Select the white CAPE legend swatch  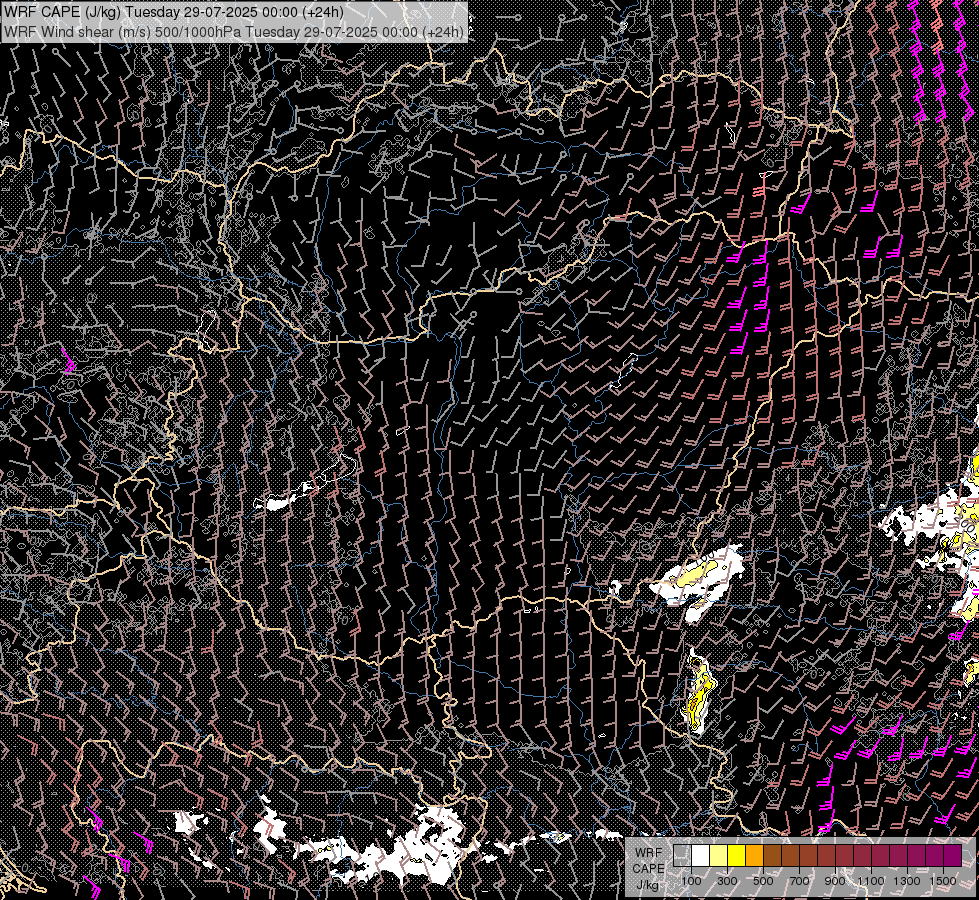coord(701,855)
